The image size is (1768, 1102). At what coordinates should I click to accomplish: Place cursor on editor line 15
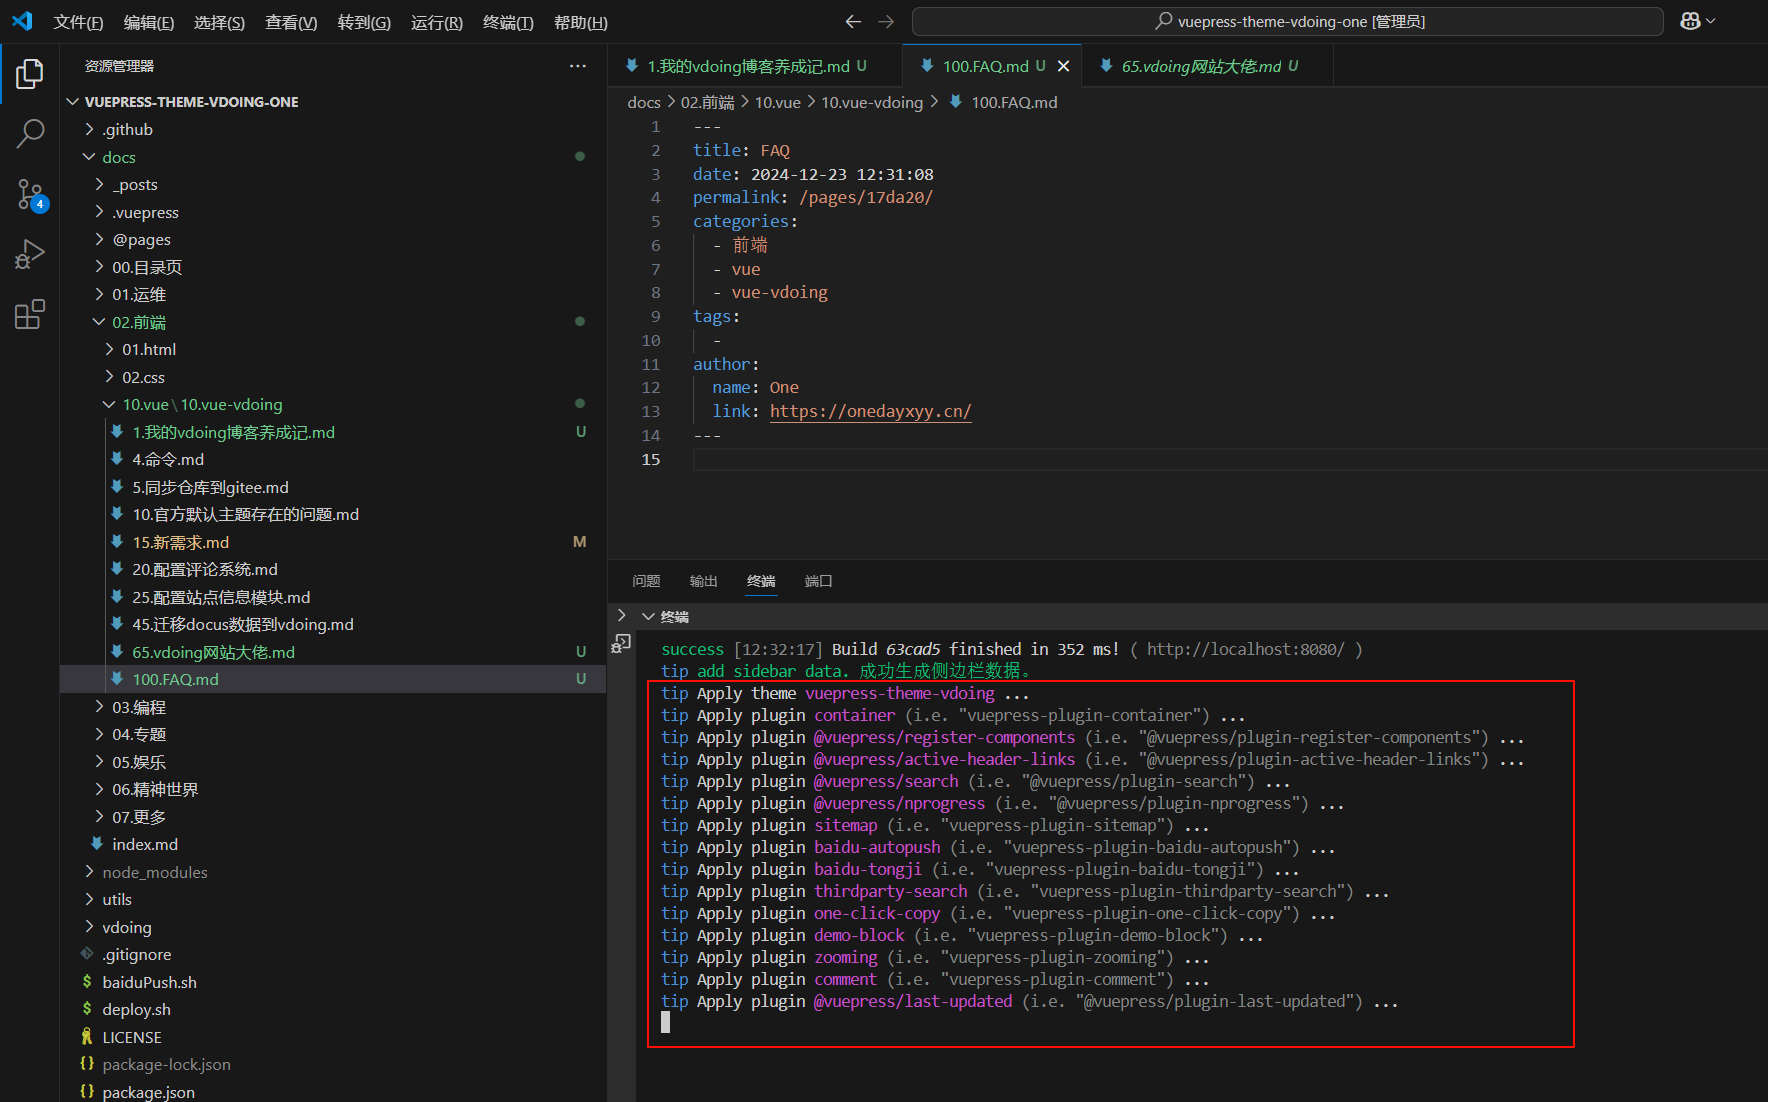coord(1229,459)
